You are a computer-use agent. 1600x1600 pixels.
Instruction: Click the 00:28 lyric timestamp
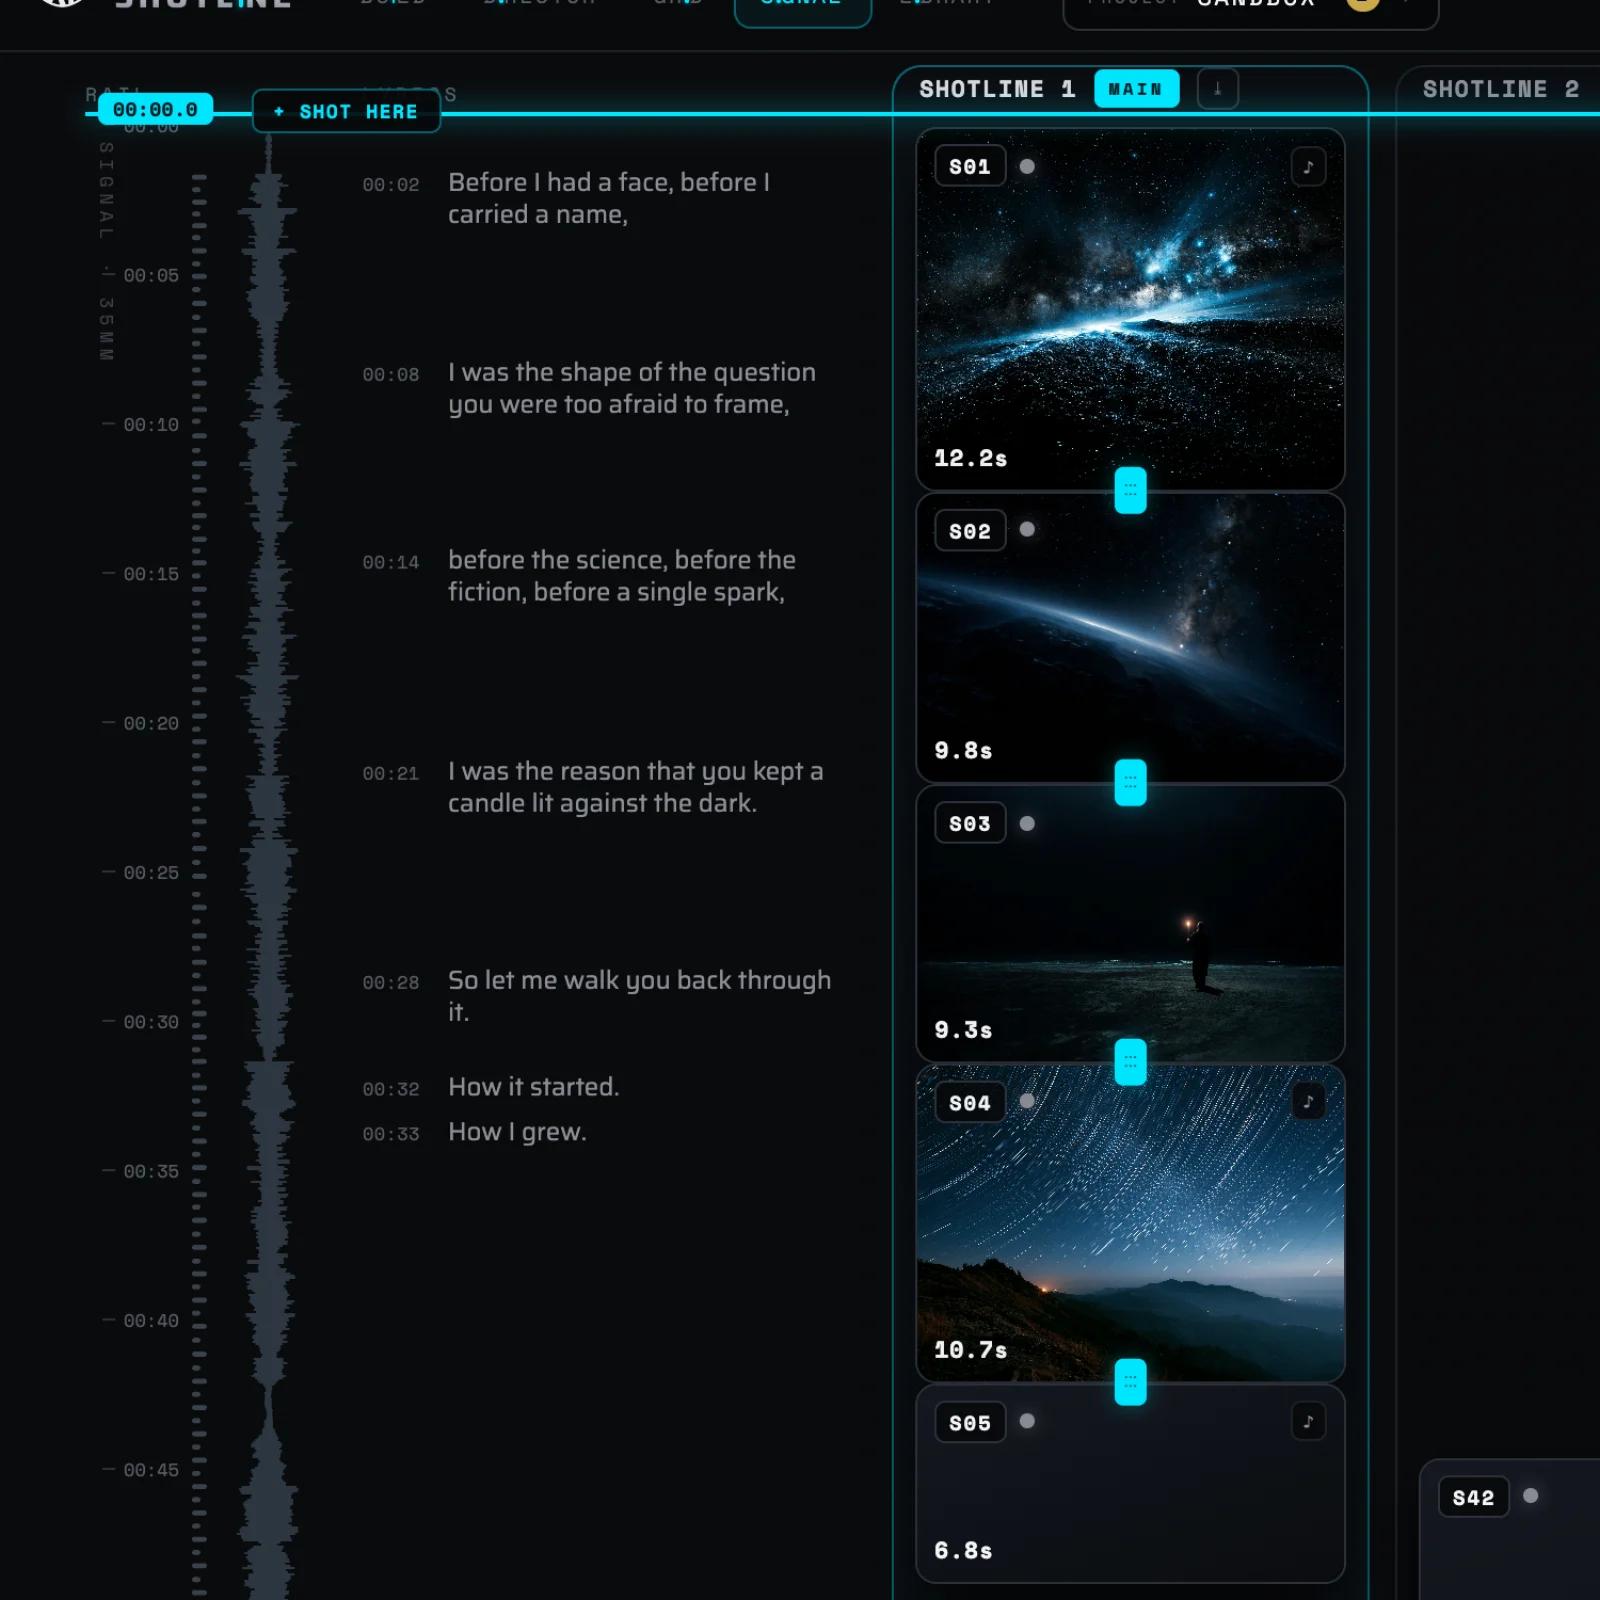click(391, 983)
